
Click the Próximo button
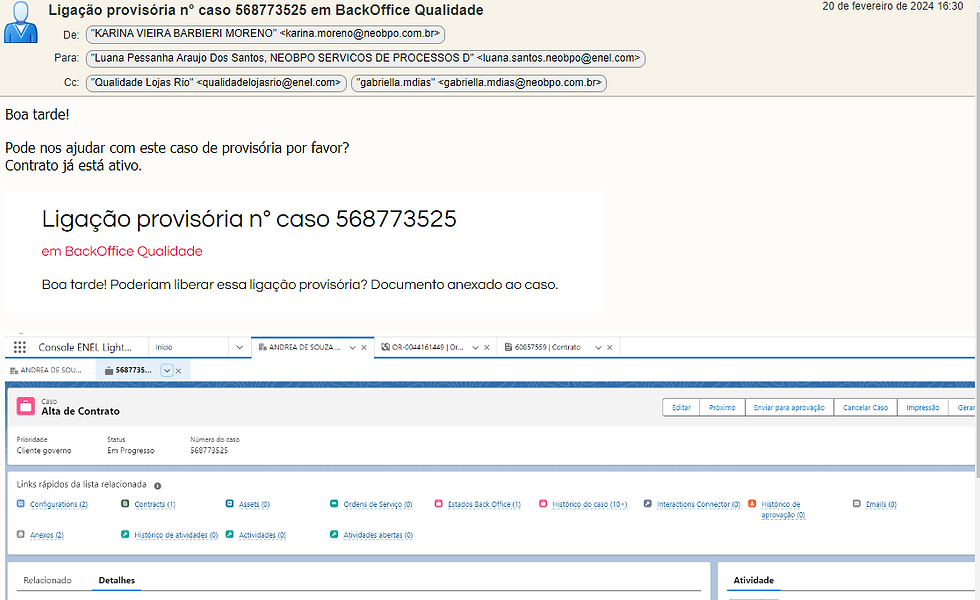[x=722, y=408]
